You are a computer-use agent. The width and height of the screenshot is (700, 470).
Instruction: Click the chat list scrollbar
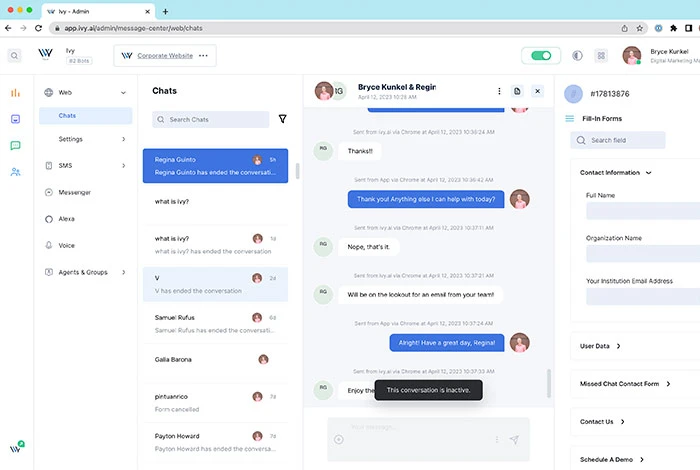[297, 171]
